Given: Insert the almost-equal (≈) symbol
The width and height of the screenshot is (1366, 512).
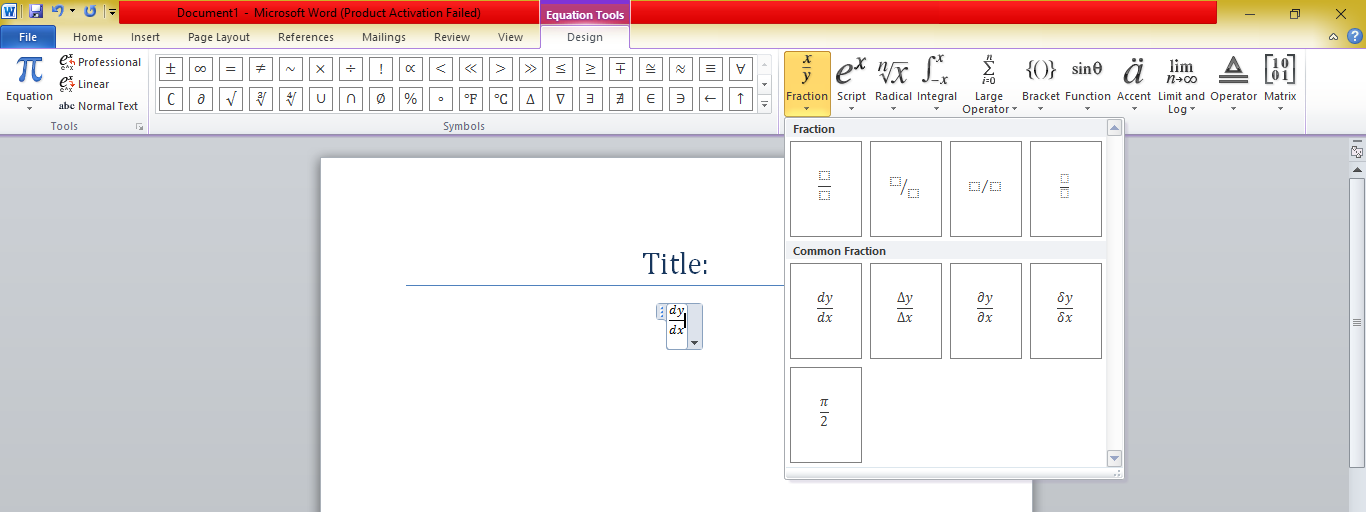Looking at the screenshot, I should pyautogui.click(x=681, y=69).
